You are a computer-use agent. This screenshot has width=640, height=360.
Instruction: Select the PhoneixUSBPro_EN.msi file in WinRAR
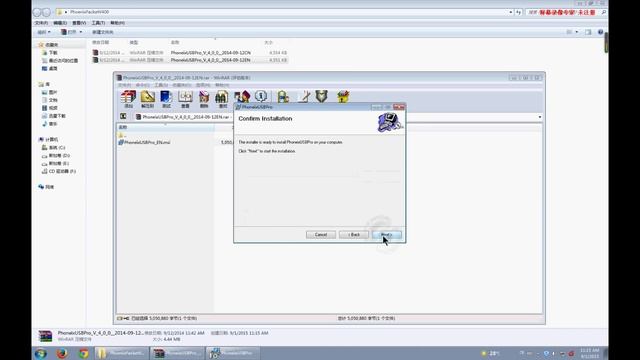[144, 142]
